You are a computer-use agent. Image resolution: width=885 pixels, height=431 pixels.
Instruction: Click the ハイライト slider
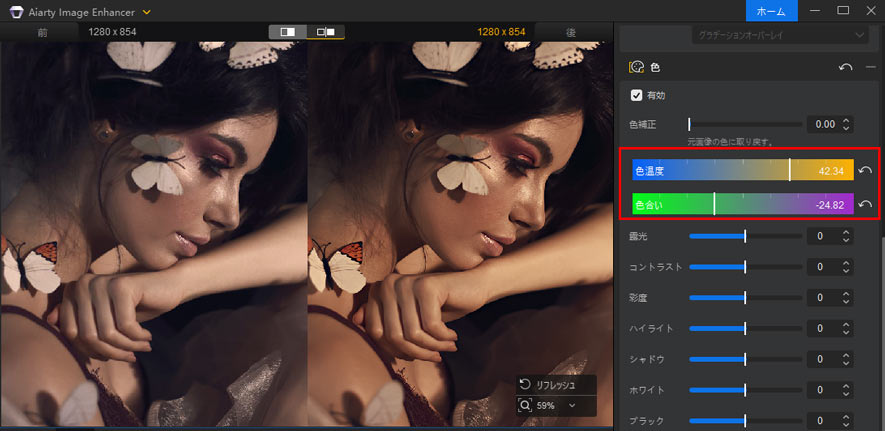point(745,328)
